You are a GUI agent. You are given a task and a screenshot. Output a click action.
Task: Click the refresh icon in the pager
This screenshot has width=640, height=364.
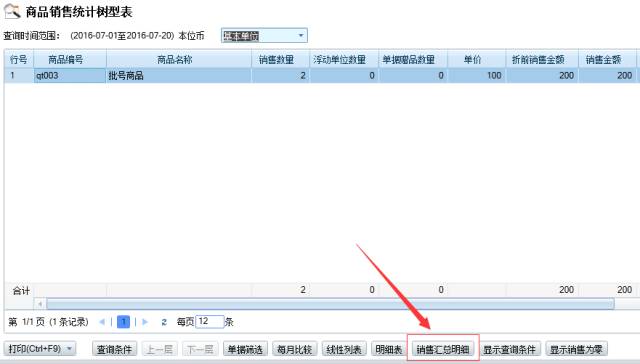coord(164,322)
